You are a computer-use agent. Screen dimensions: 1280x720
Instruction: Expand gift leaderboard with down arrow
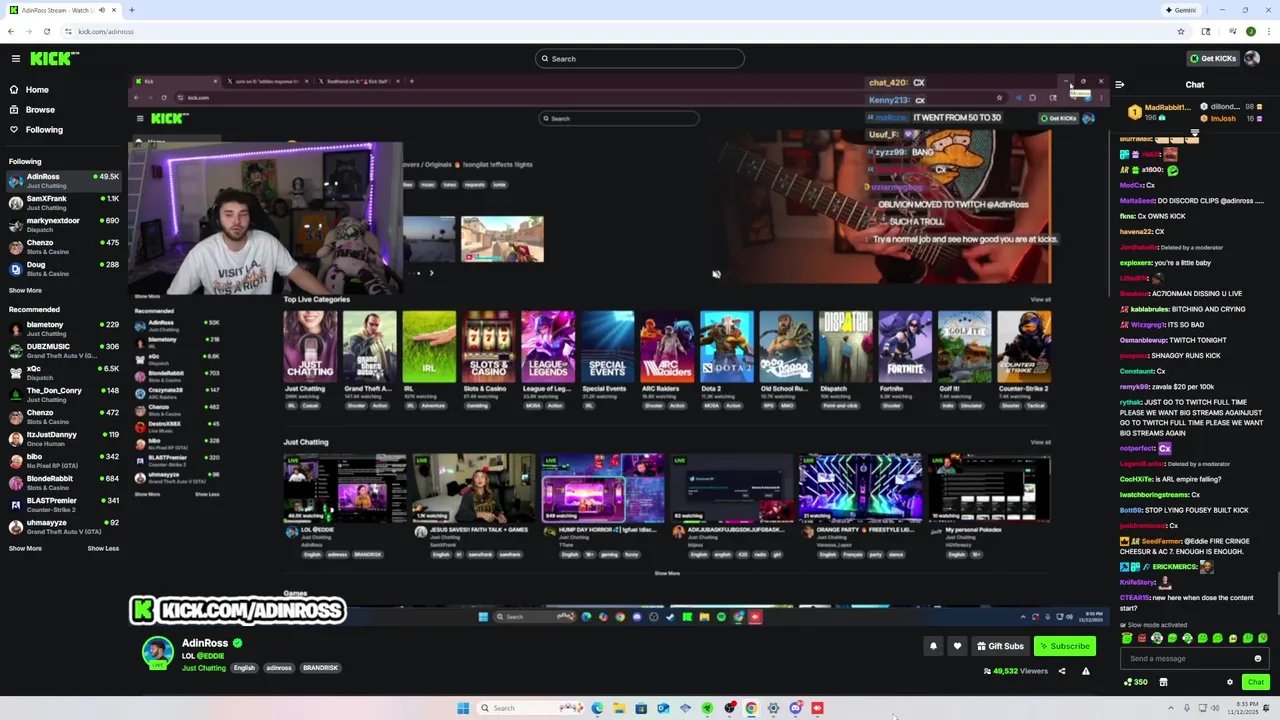pyautogui.click(x=1194, y=131)
